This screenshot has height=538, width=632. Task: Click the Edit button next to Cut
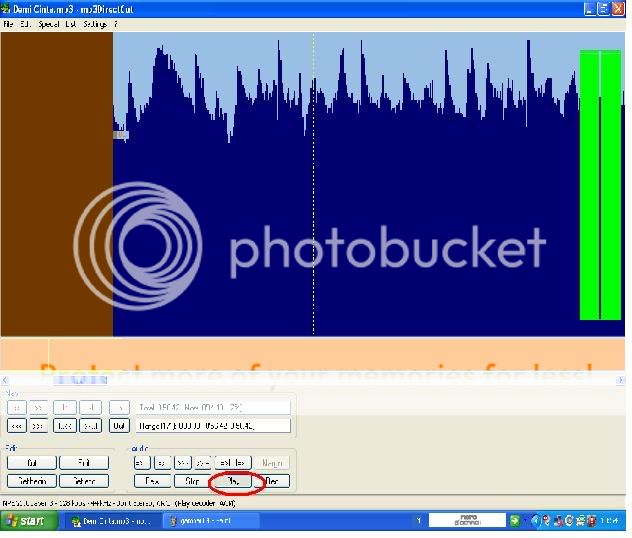click(x=84, y=463)
